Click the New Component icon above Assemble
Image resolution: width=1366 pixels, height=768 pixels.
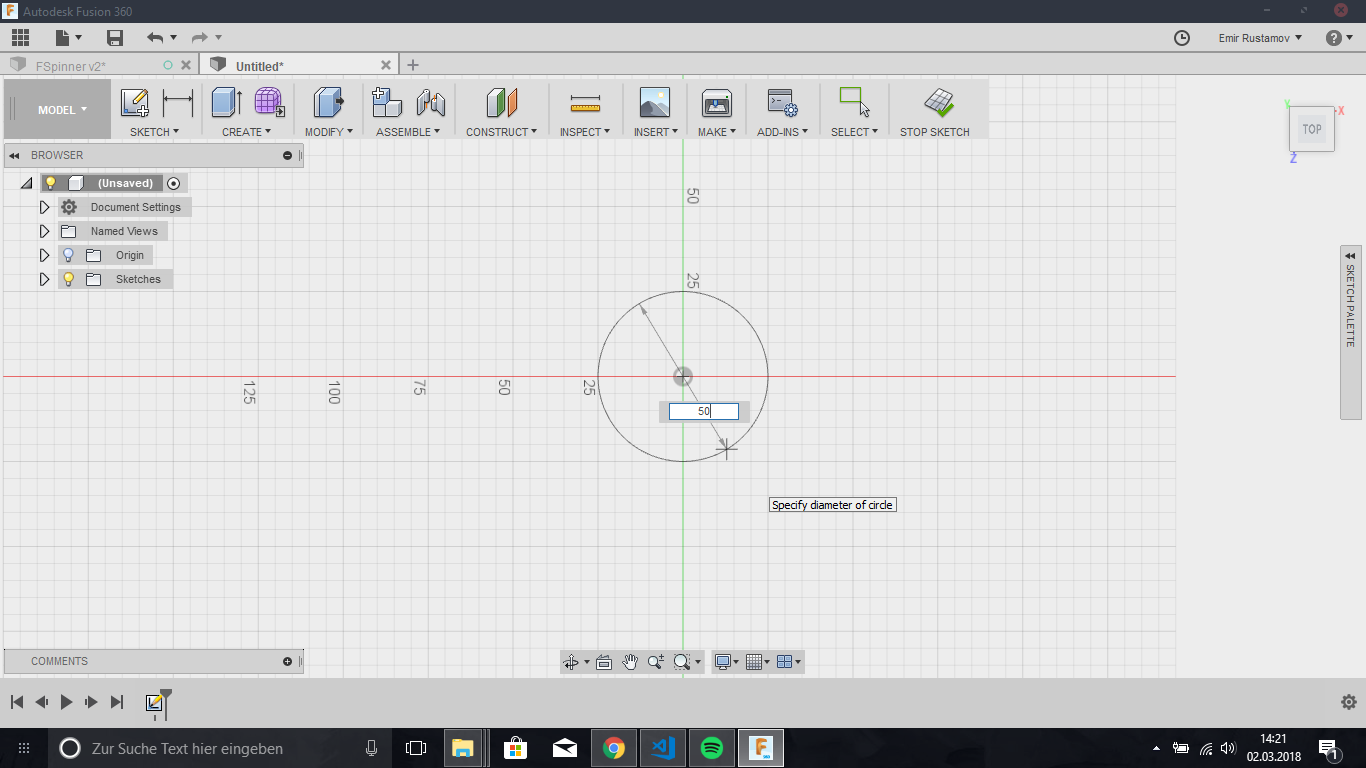(x=387, y=103)
